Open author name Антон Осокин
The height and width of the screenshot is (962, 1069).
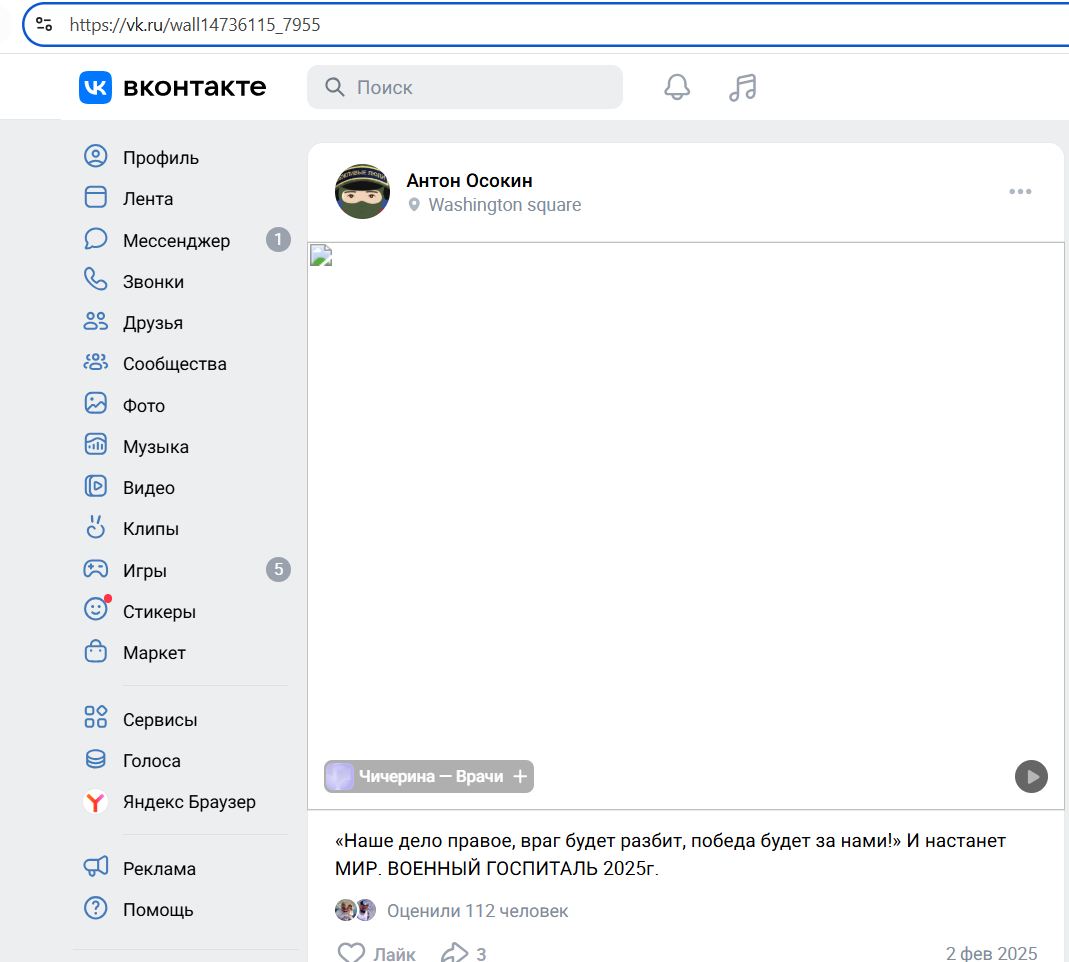point(470,181)
